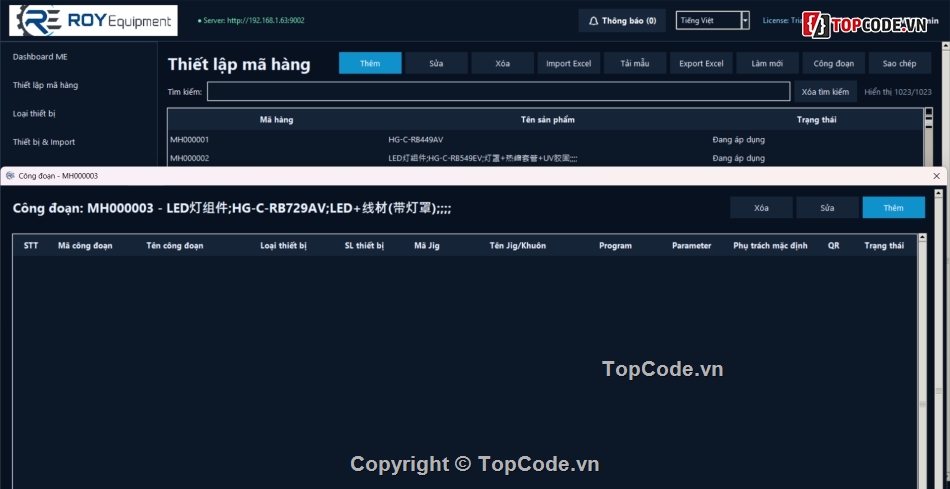The image size is (950, 489).
Task: Close the Công đoạn MH000003 dialog
Action: coord(937,176)
